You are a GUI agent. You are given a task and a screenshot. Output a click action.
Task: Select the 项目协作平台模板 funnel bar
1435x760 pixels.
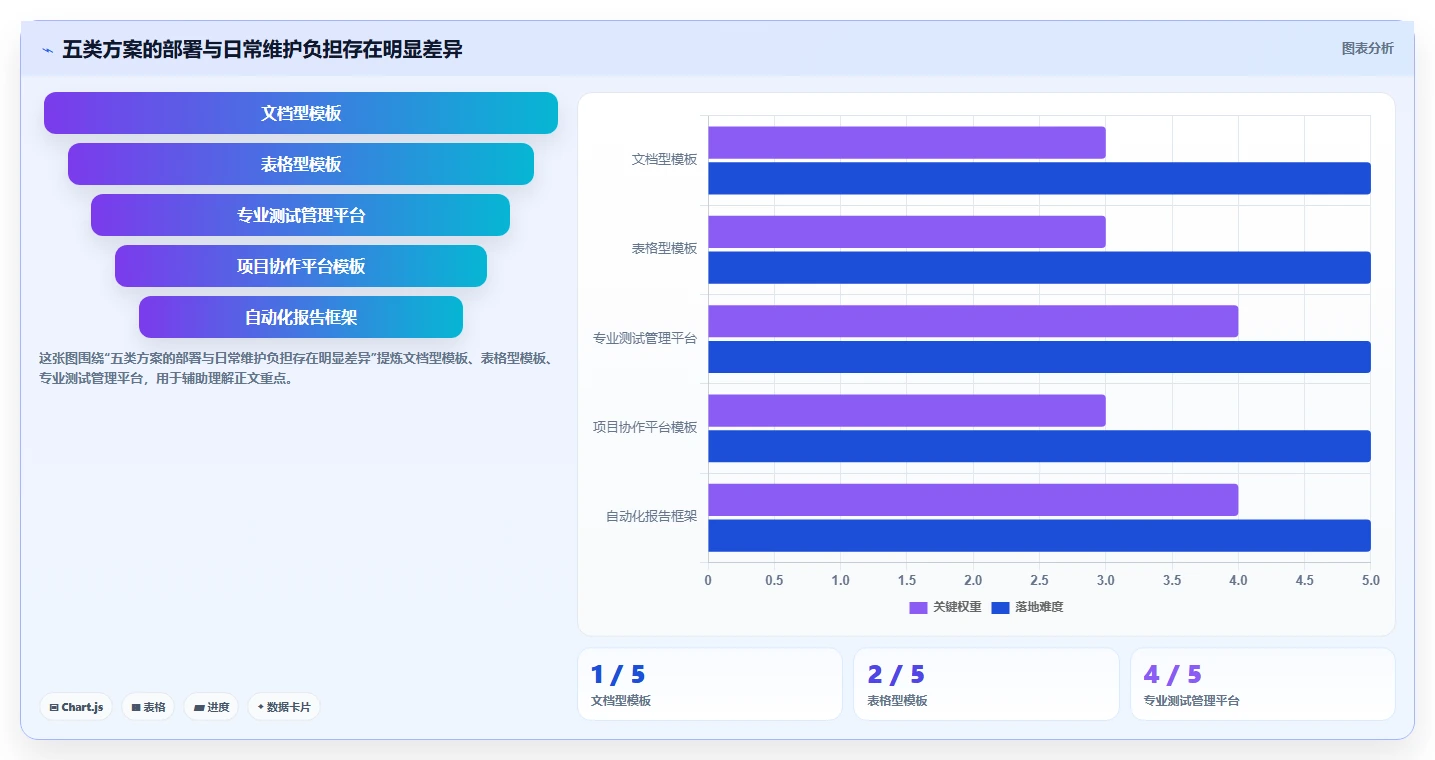(301, 266)
